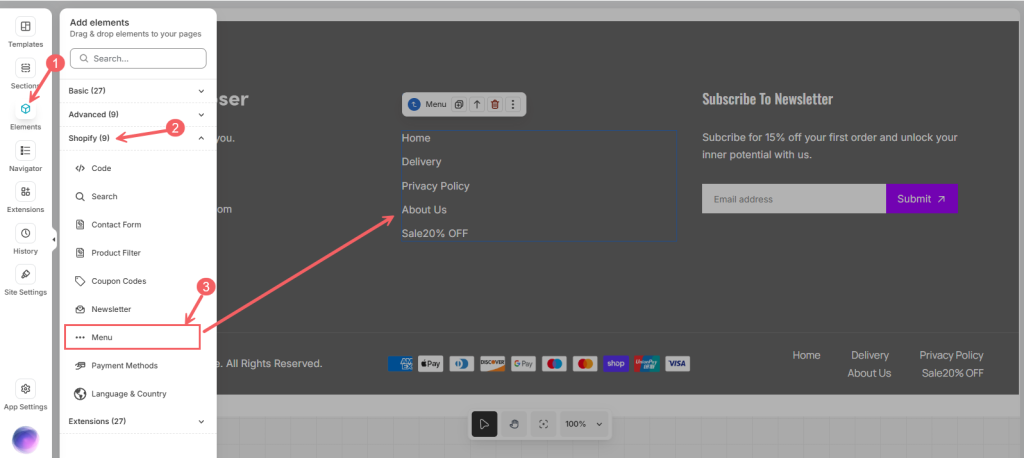Open the Templates panel in sidebar
This screenshot has width=1024, height=458.
[25, 32]
